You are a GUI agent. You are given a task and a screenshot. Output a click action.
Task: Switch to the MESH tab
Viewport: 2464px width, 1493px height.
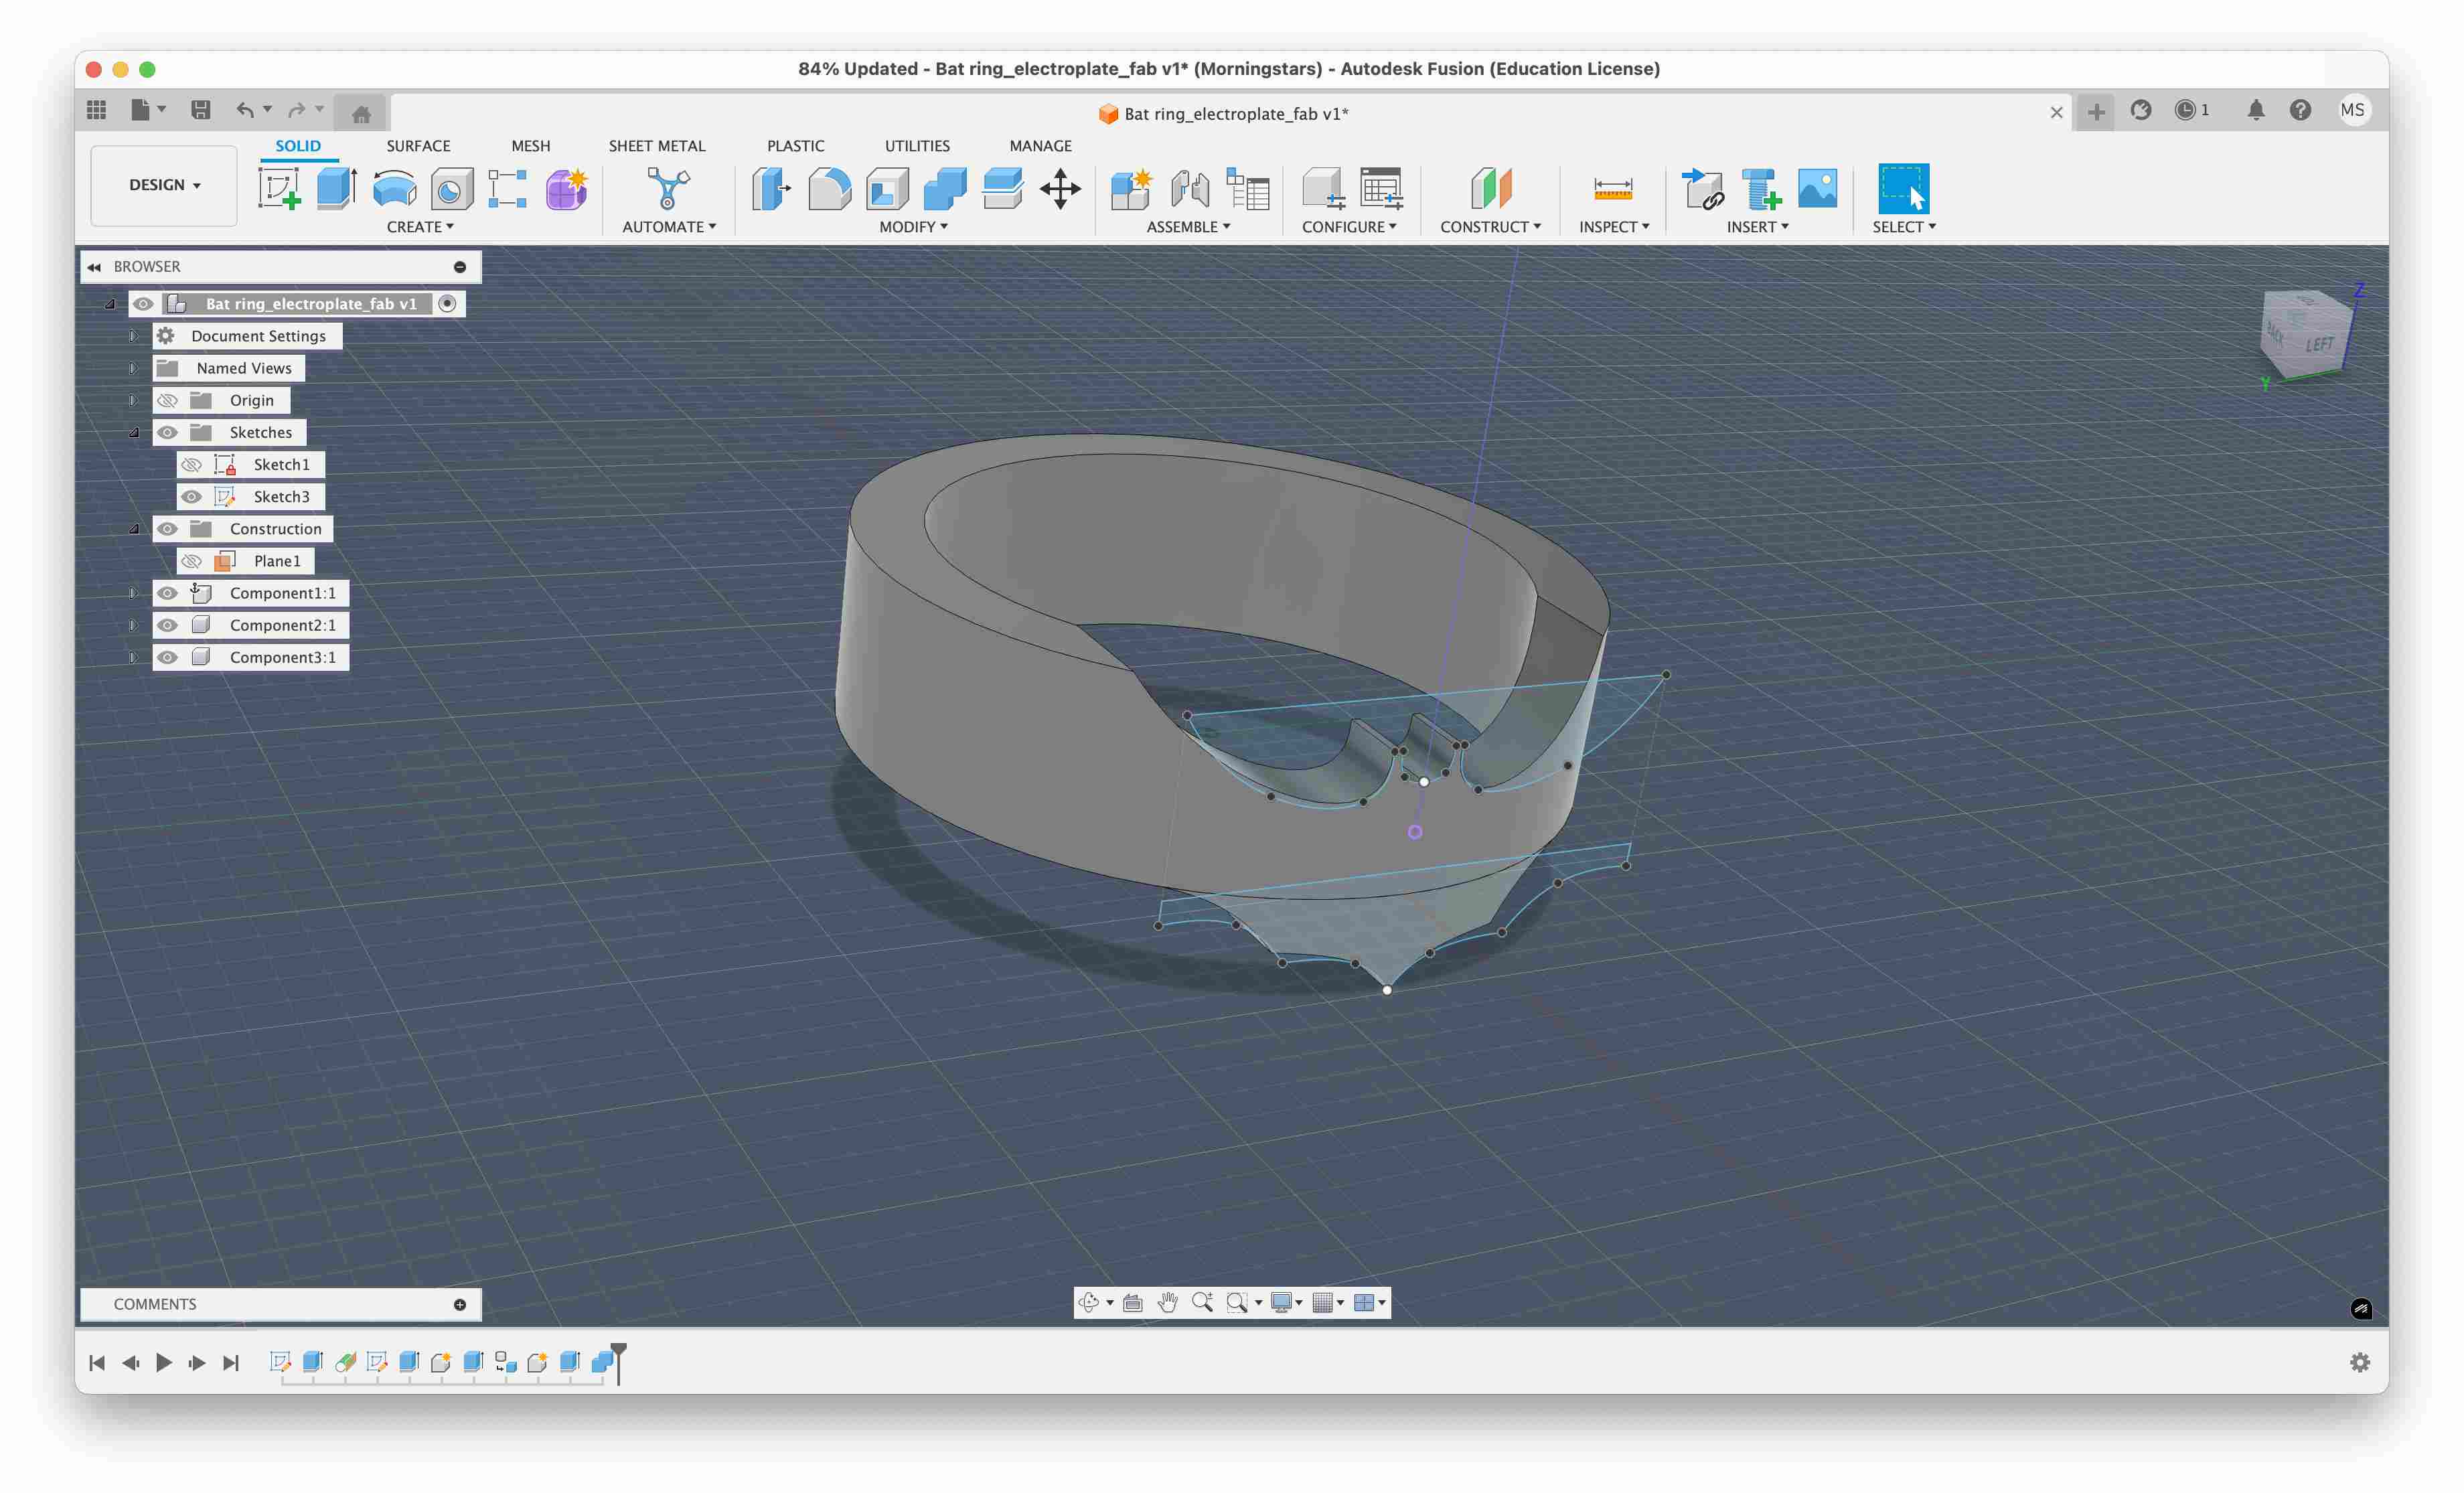(531, 146)
